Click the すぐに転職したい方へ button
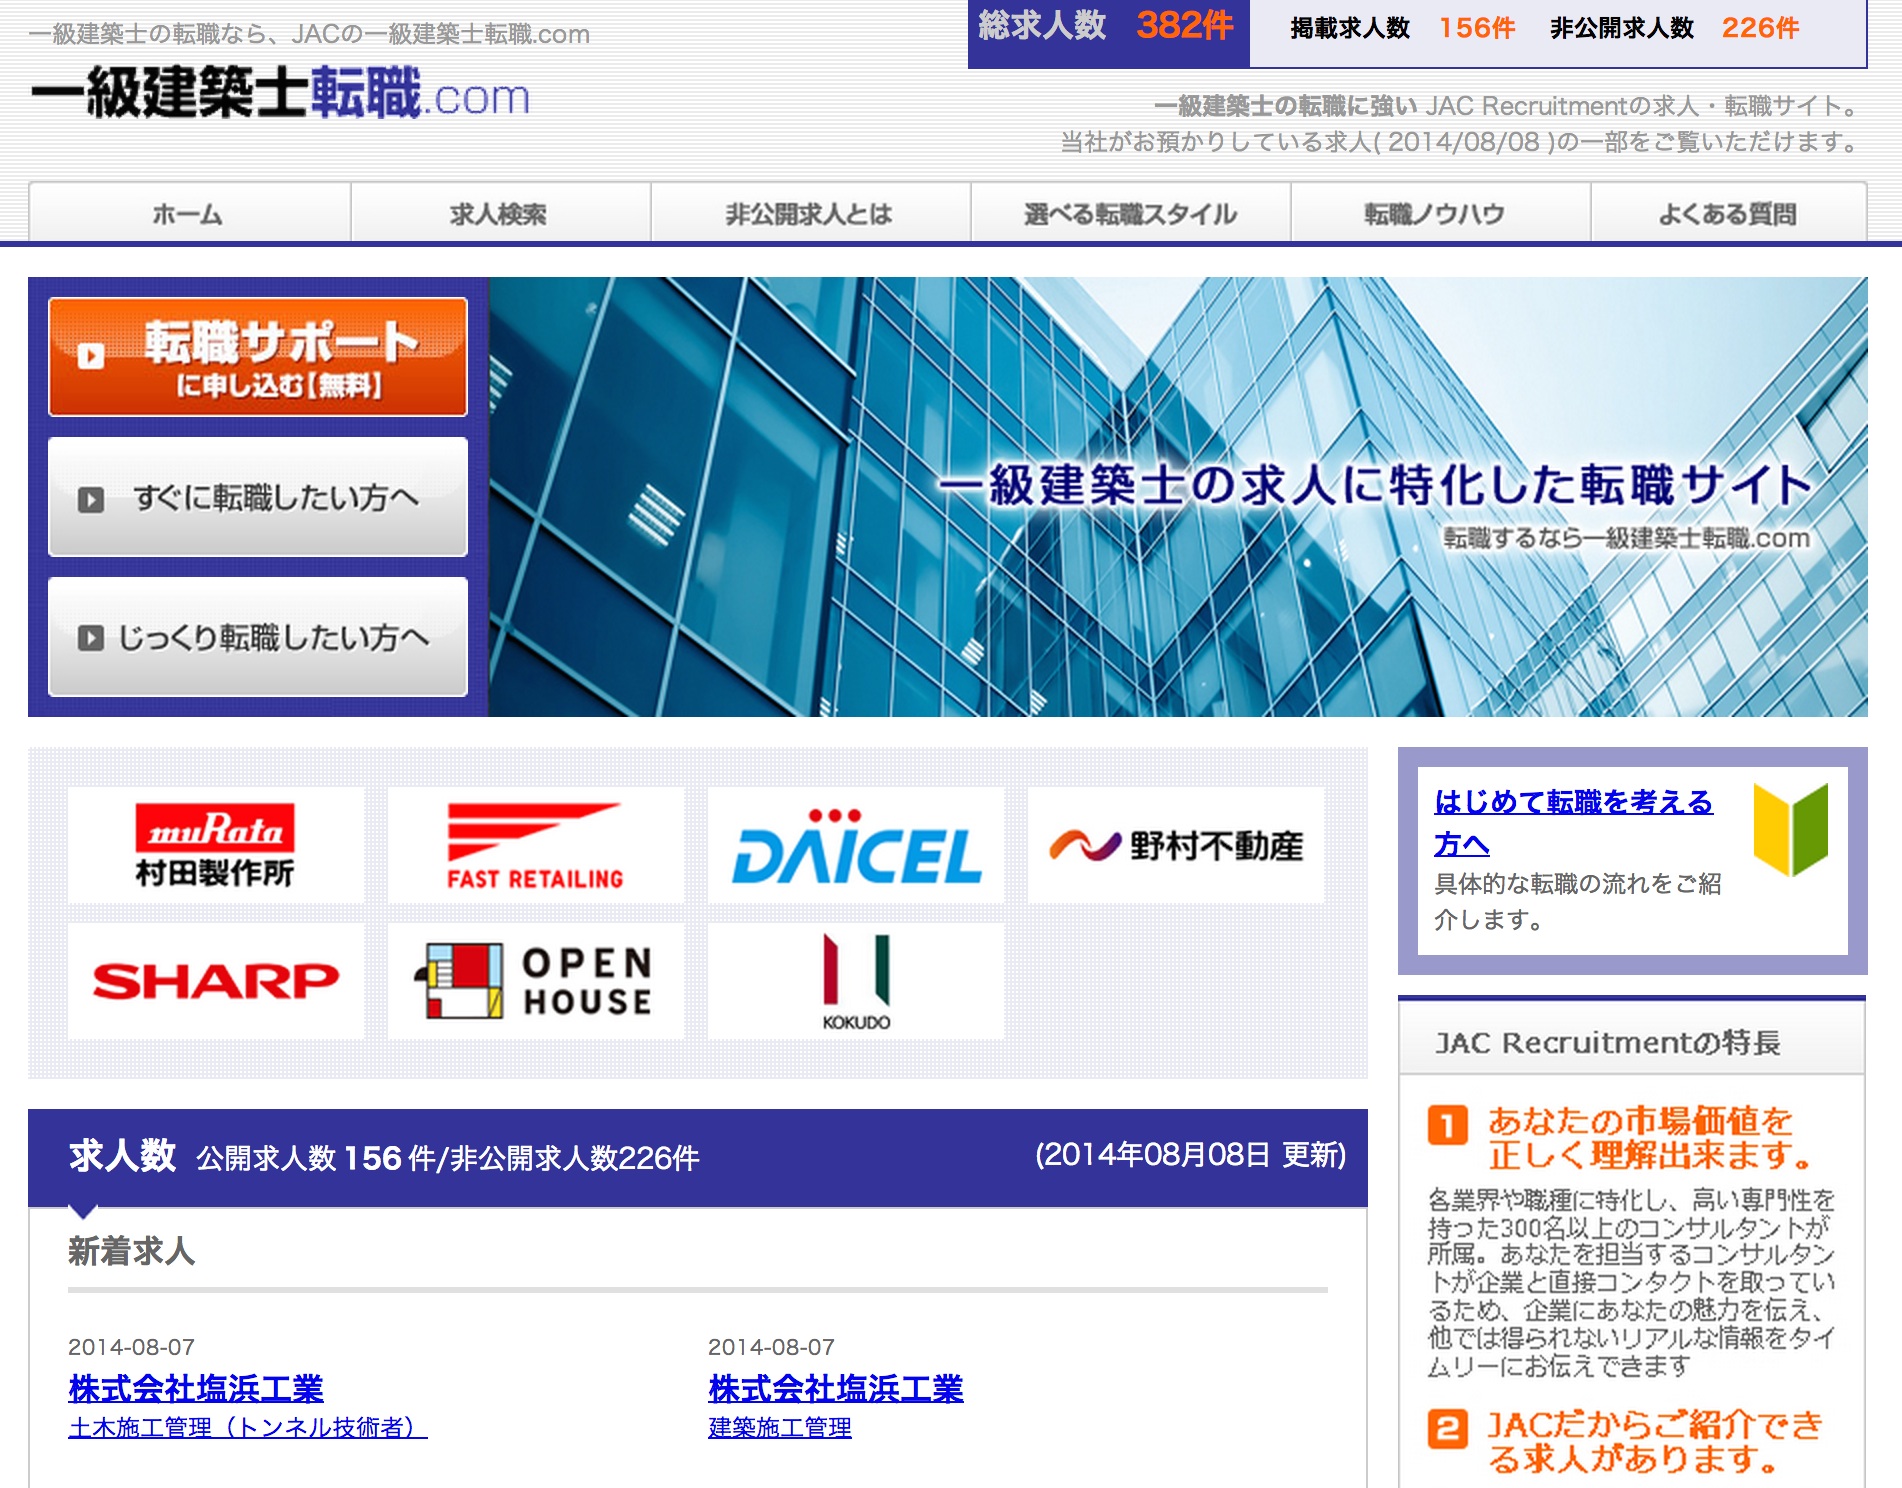1902x1488 pixels. (258, 497)
